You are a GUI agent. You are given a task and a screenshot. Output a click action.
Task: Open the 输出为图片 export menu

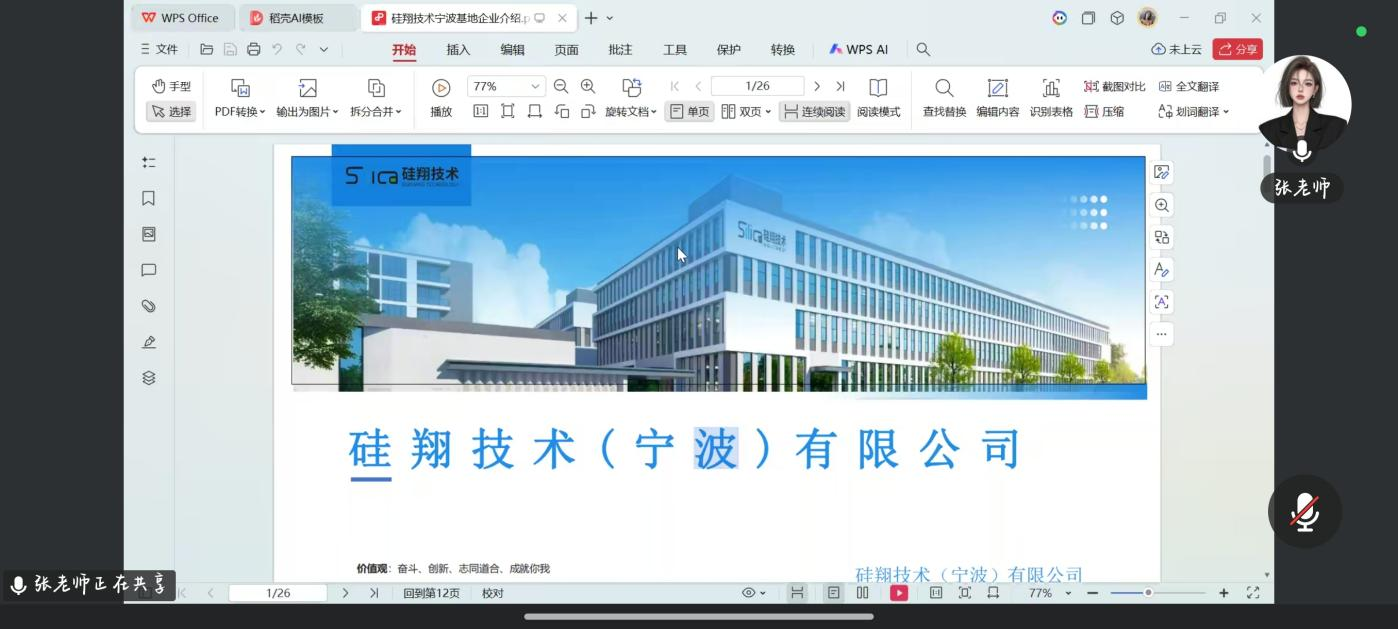[308, 99]
